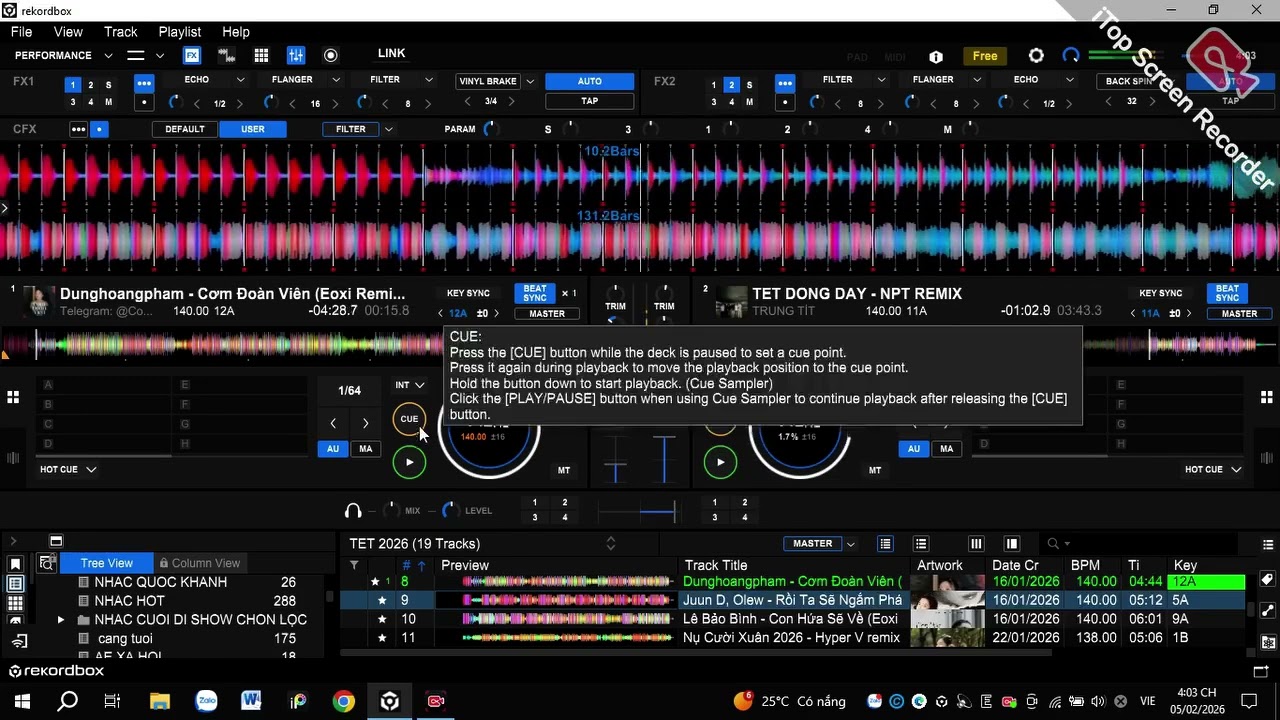Toggle deck 1 BEAT SYNC
1280x720 pixels.
coord(535,293)
